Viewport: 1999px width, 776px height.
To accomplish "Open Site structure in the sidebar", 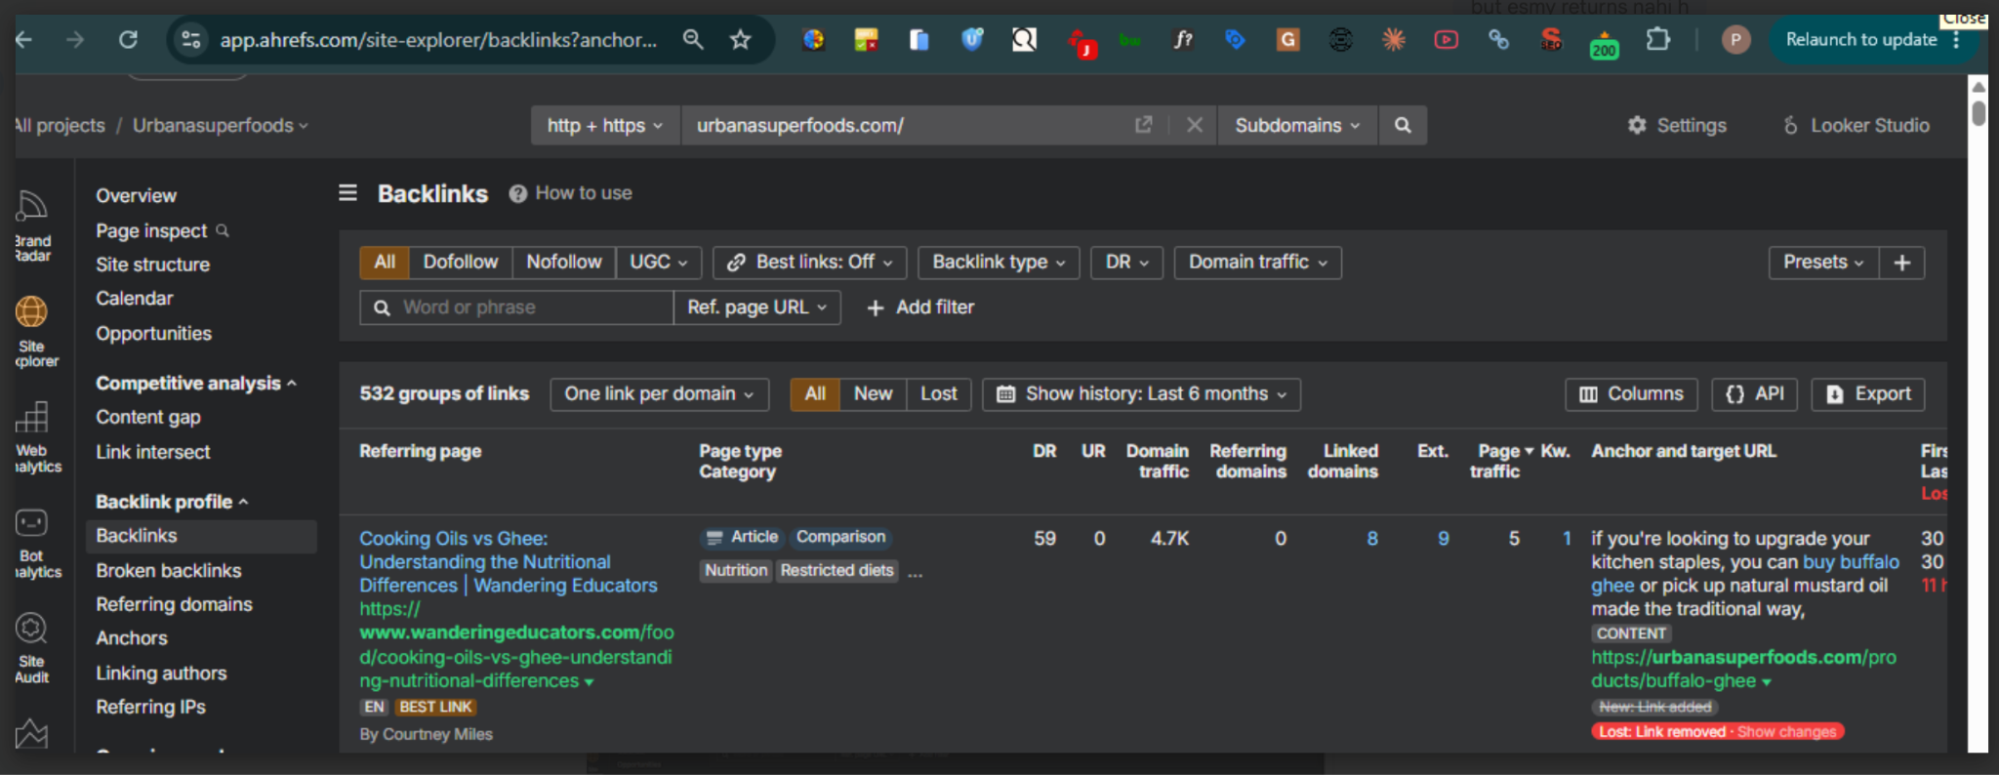I will pos(153,265).
